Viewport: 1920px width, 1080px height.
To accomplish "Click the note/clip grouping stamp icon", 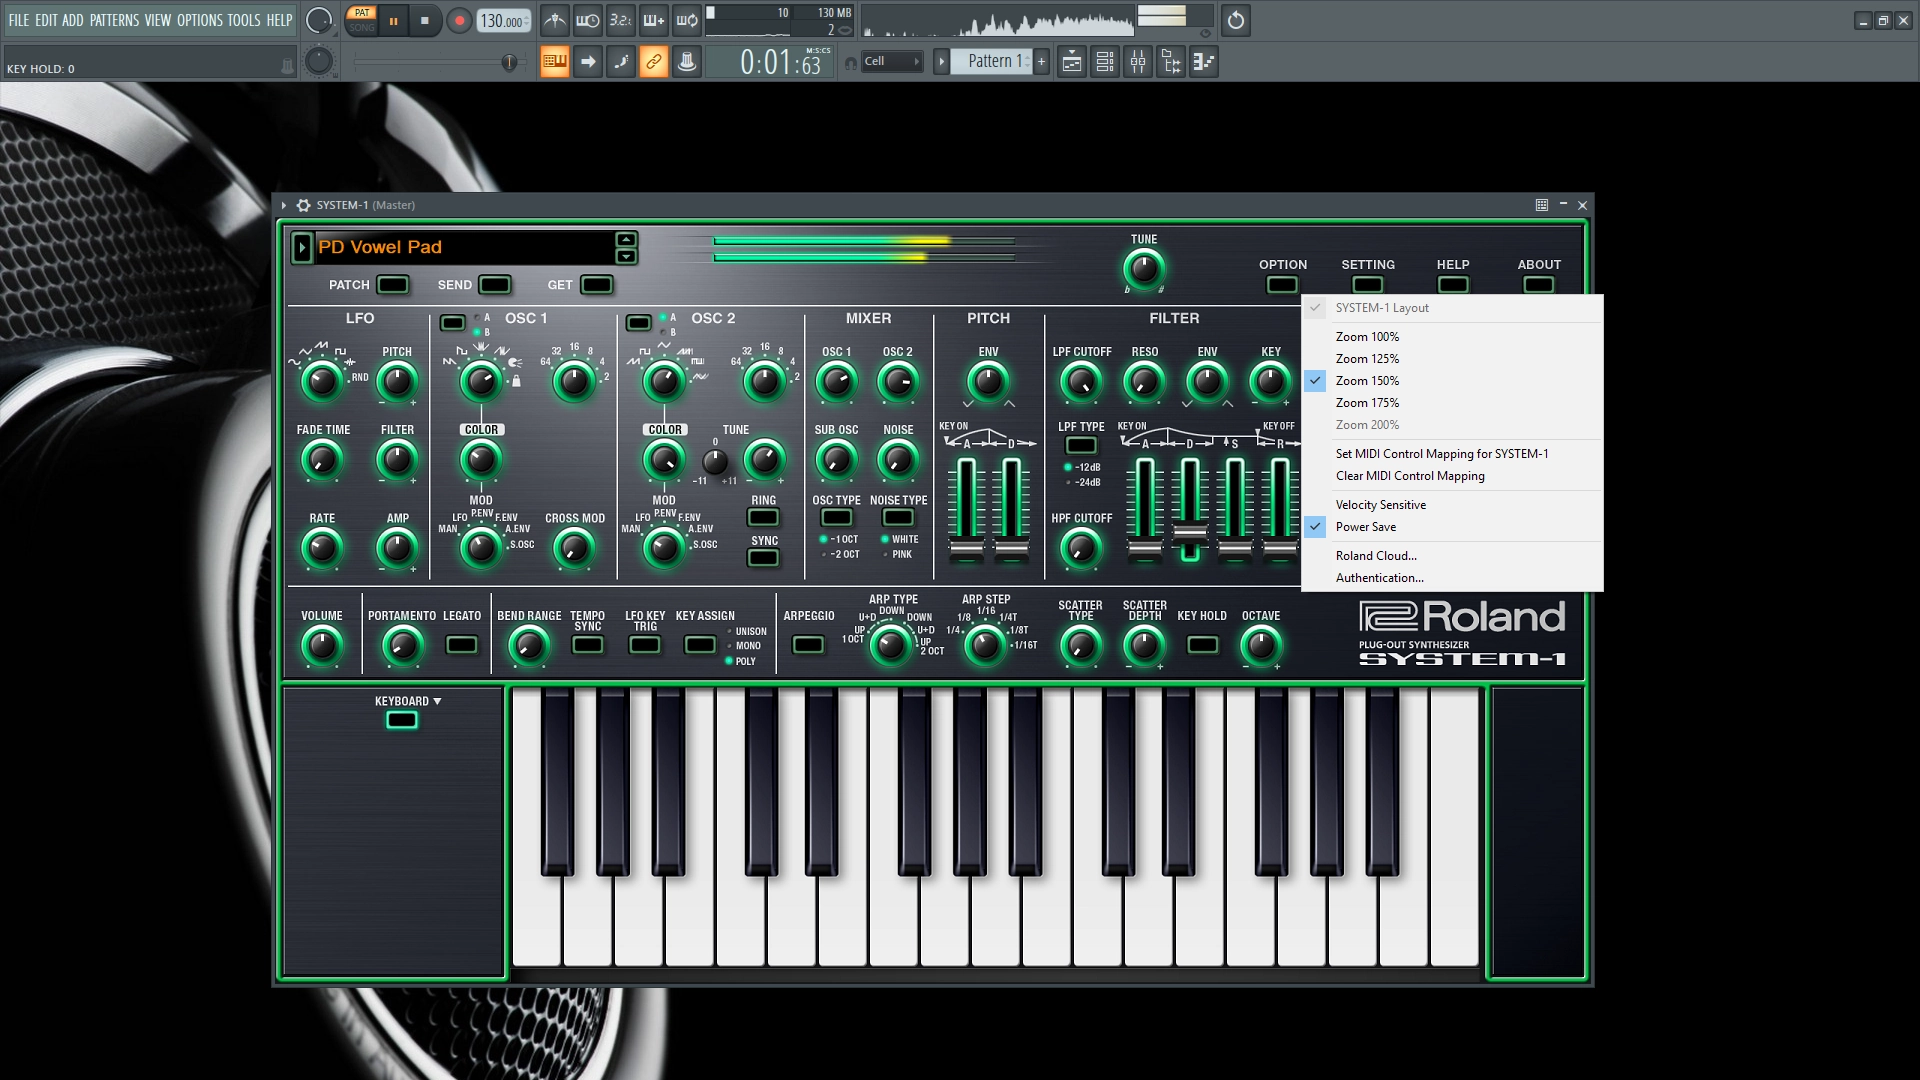I will (x=687, y=62).
